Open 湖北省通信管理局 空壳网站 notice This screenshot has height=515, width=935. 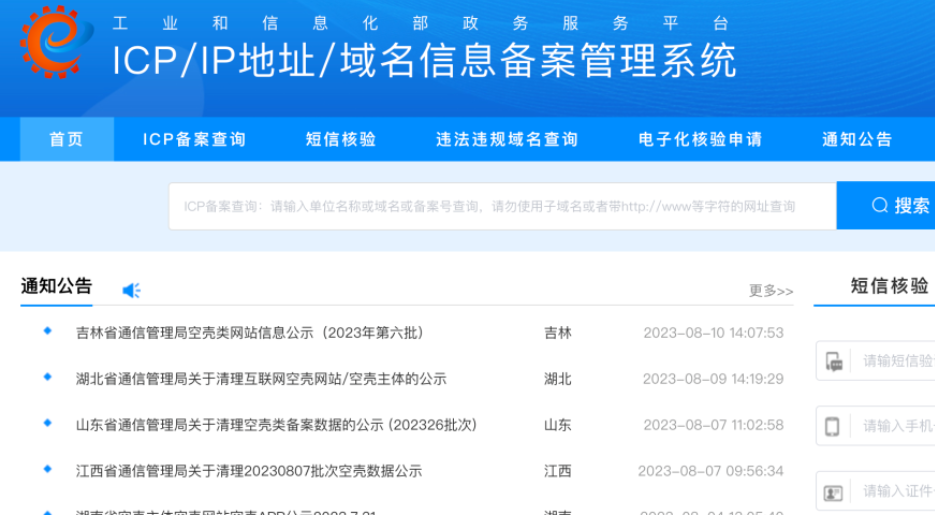[261, 379]
